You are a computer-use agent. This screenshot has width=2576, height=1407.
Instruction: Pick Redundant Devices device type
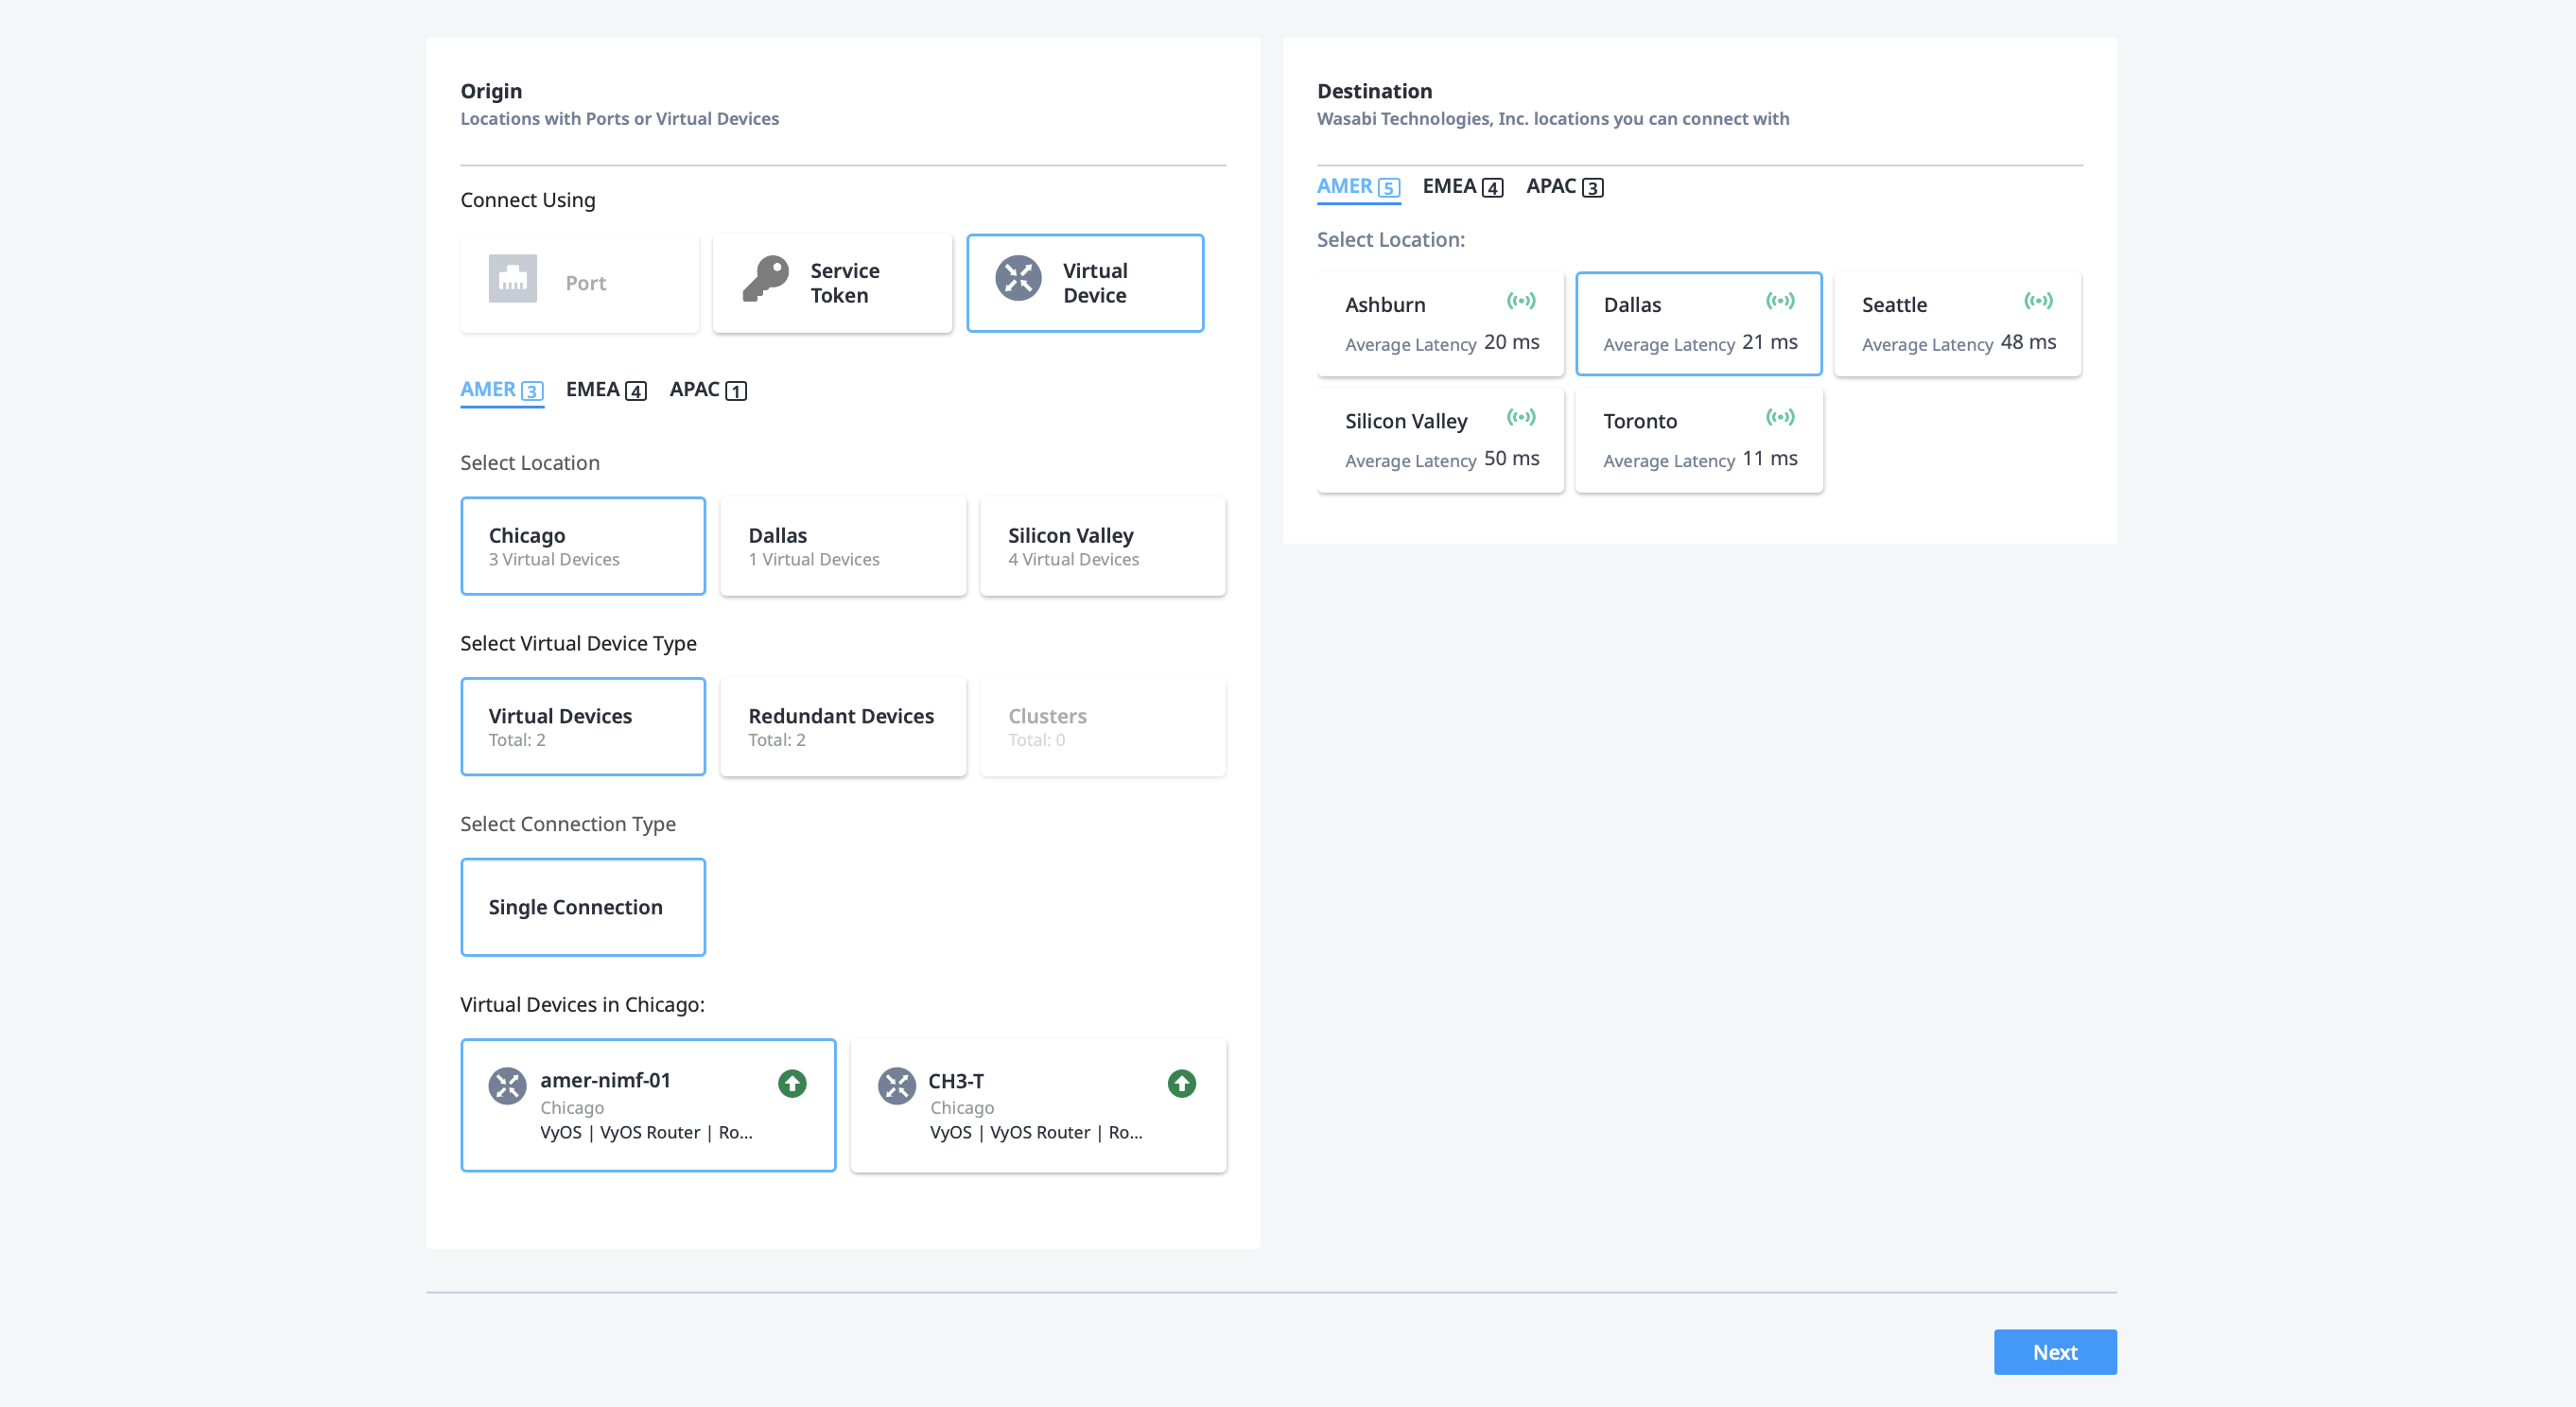(843, 727)
